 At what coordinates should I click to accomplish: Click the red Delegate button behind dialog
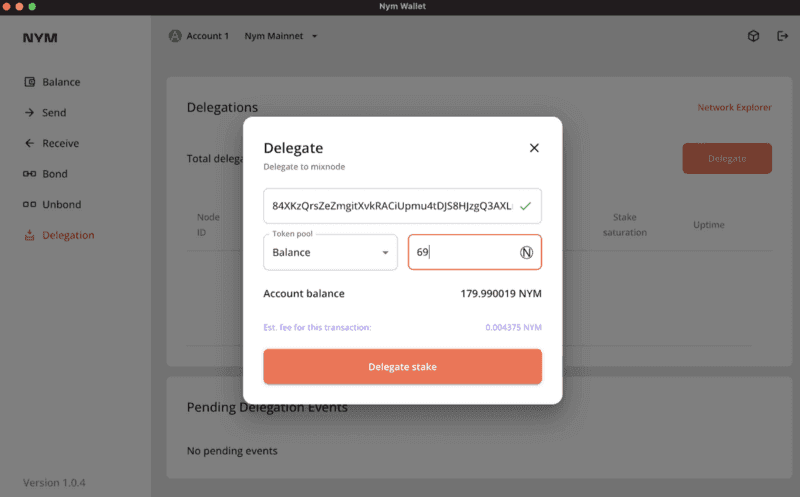(x=727, y=158)
